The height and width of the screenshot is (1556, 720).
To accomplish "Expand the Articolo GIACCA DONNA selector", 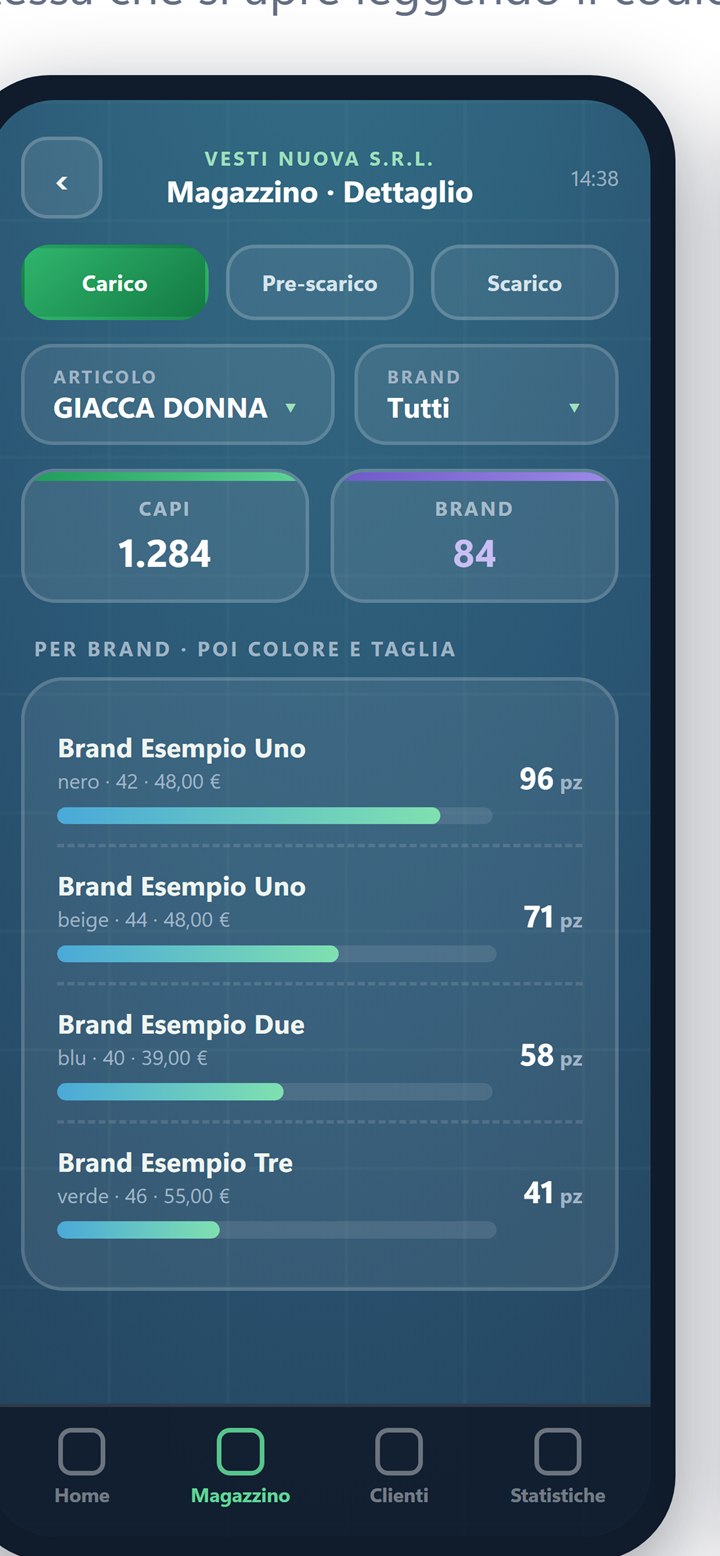I will pos(178,394).
